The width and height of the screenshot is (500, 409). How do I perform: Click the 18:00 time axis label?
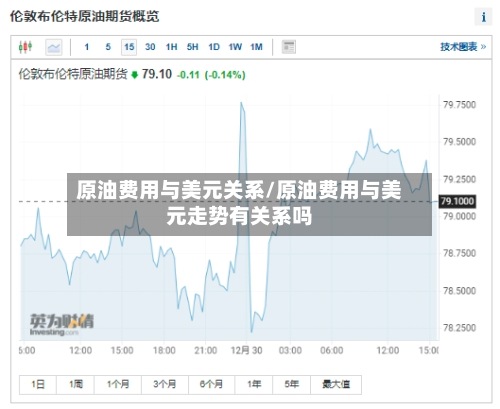point(164,351)
